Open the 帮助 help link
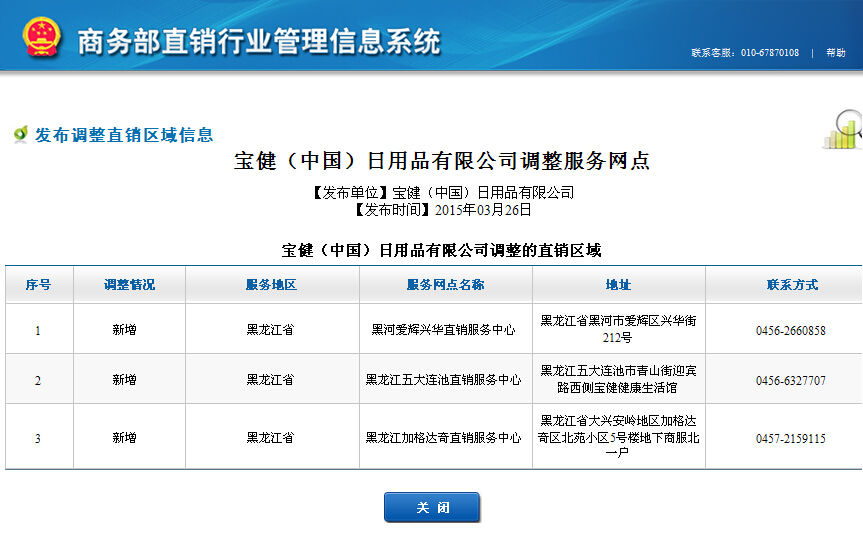863x546 pixels. pyautogui.click(x=835, y=53)
